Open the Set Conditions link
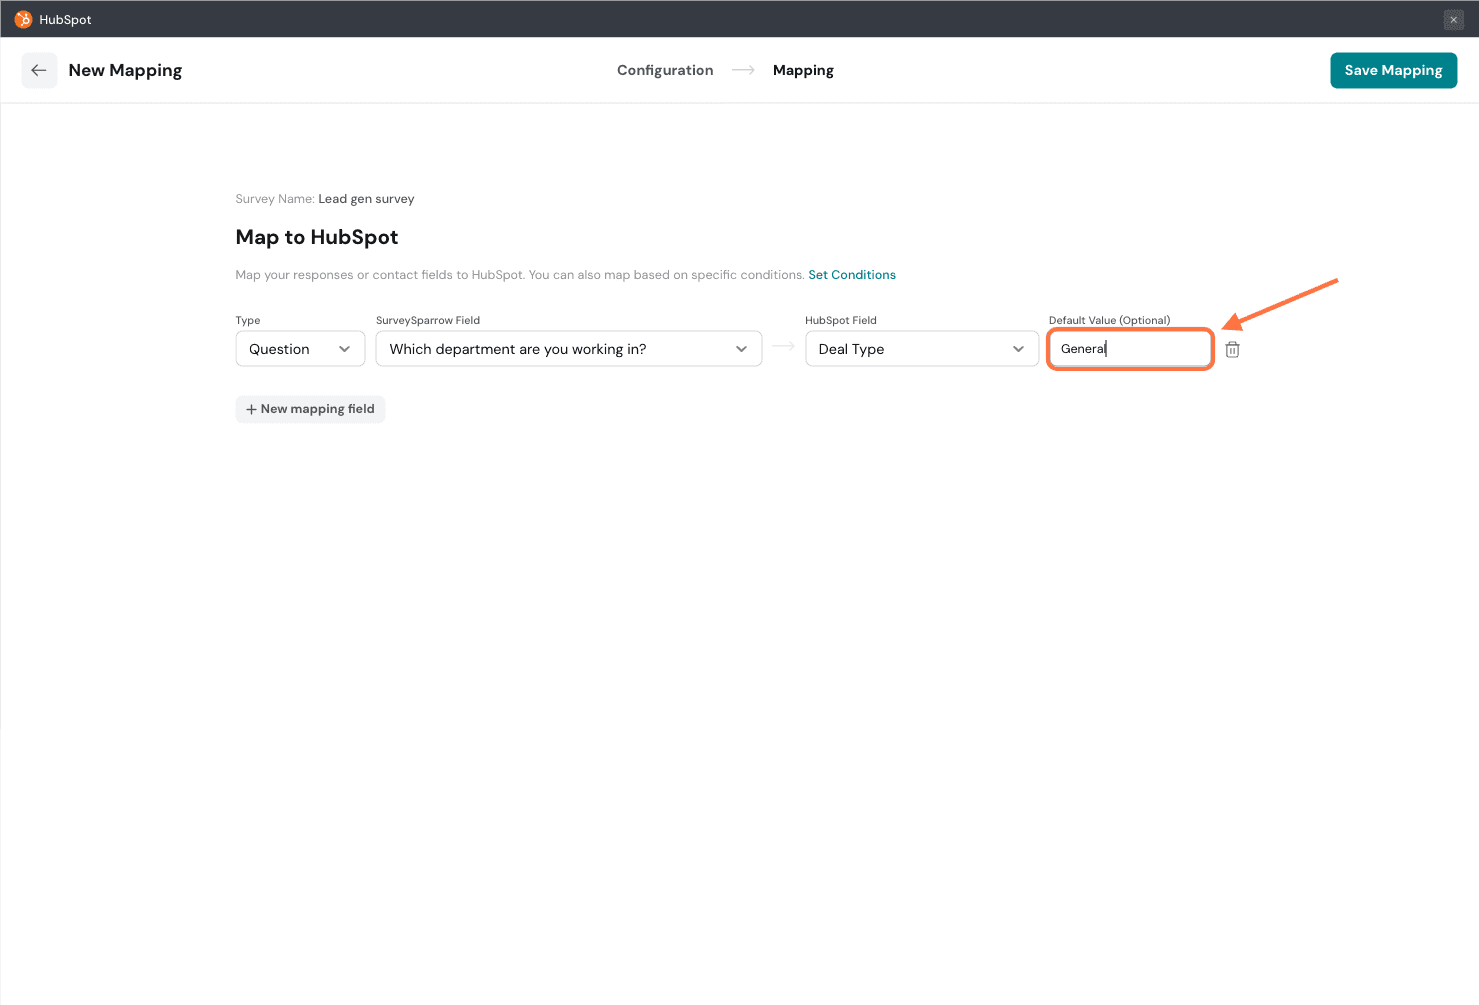This screenshot has width=1479, height=1005. [852, 275]
